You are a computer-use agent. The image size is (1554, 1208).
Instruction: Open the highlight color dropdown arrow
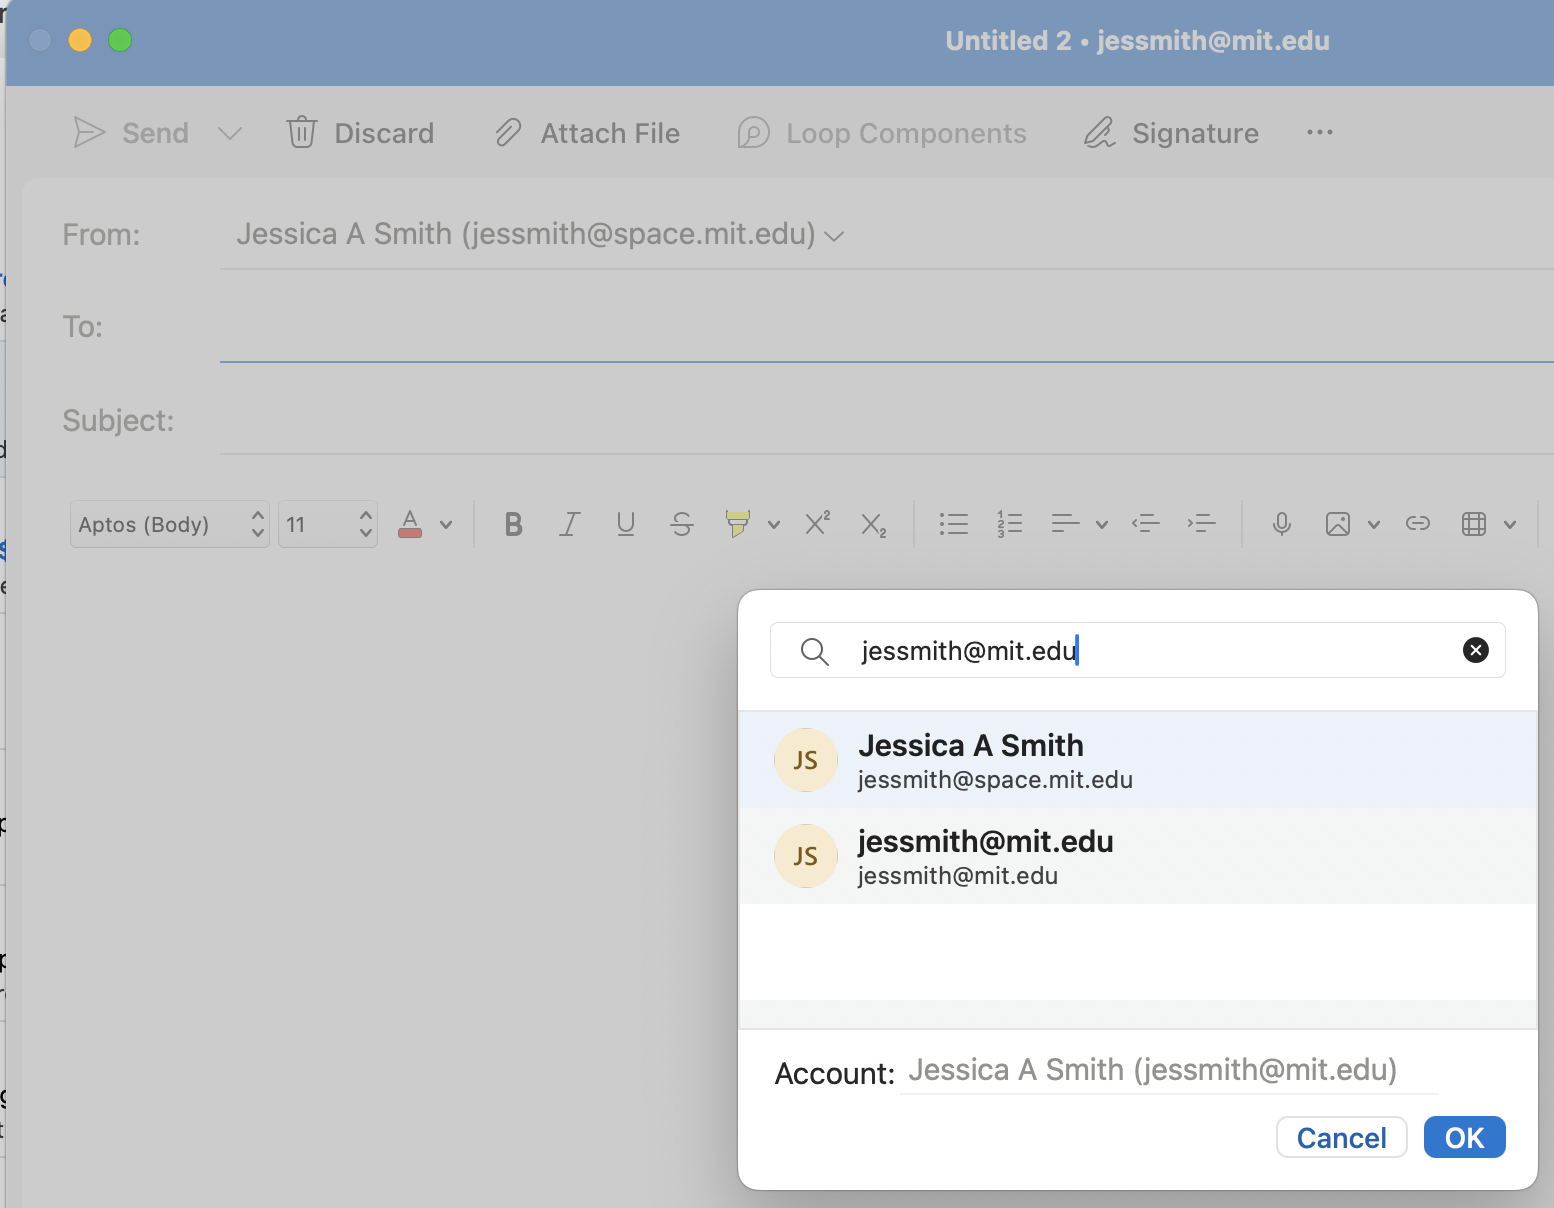coord(774,525)
